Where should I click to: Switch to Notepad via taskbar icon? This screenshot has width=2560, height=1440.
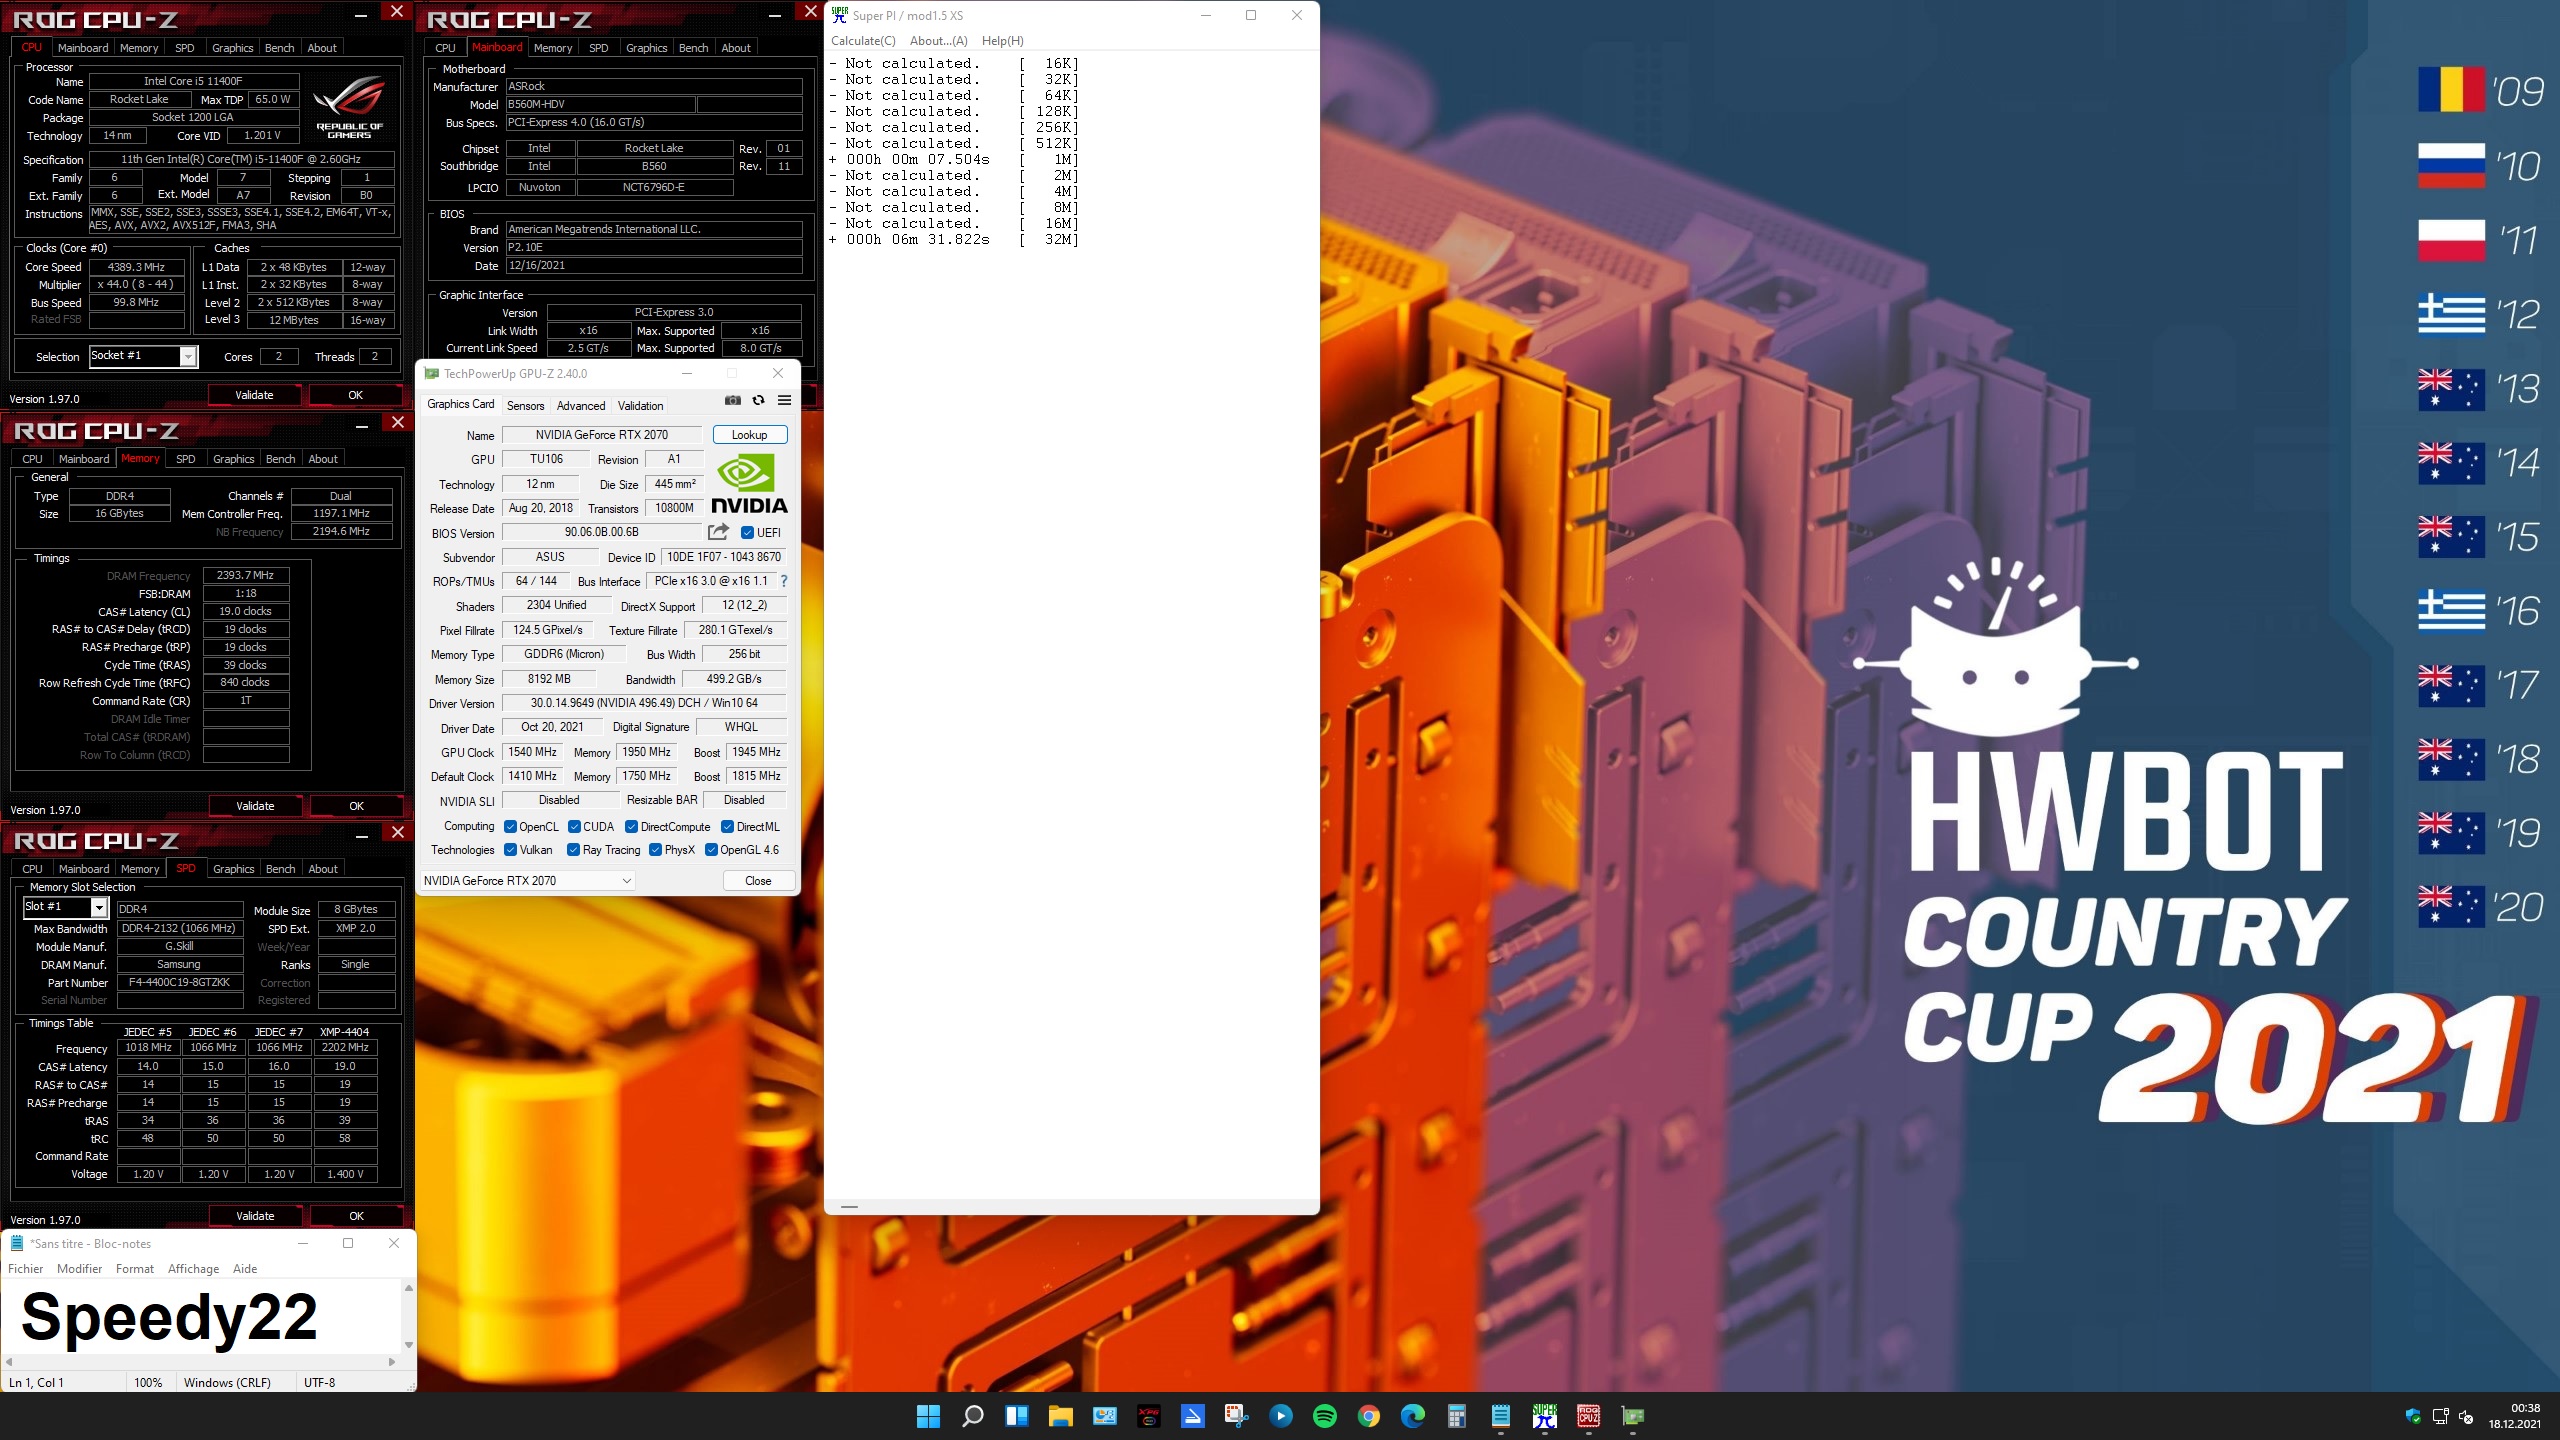[1501, 1416]
